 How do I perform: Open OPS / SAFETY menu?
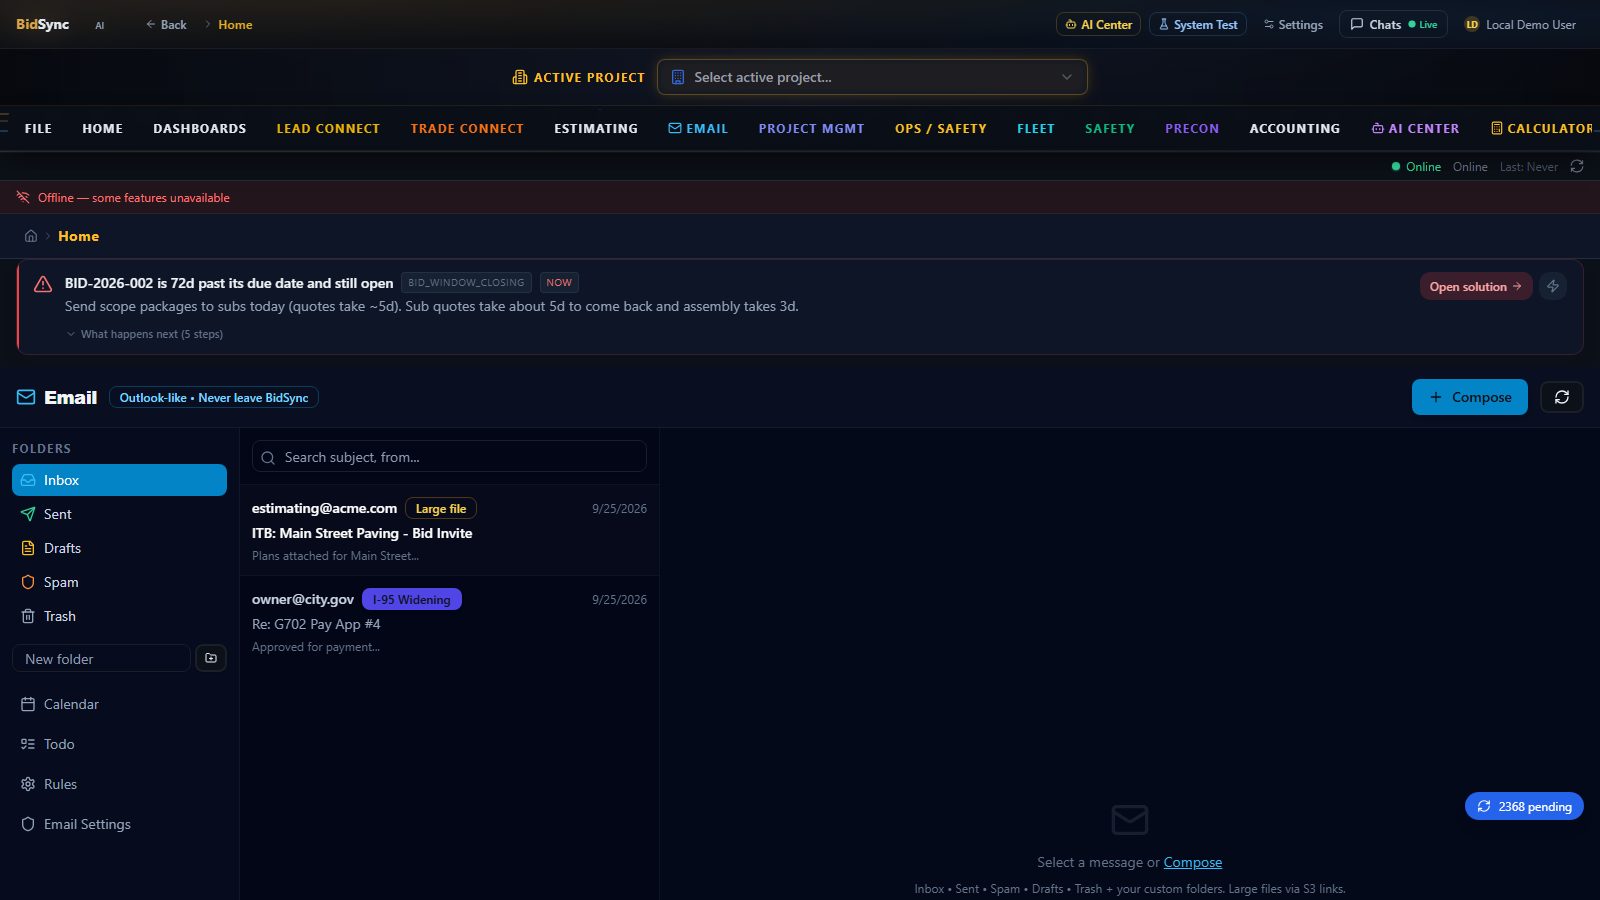(x=941, y=128)
